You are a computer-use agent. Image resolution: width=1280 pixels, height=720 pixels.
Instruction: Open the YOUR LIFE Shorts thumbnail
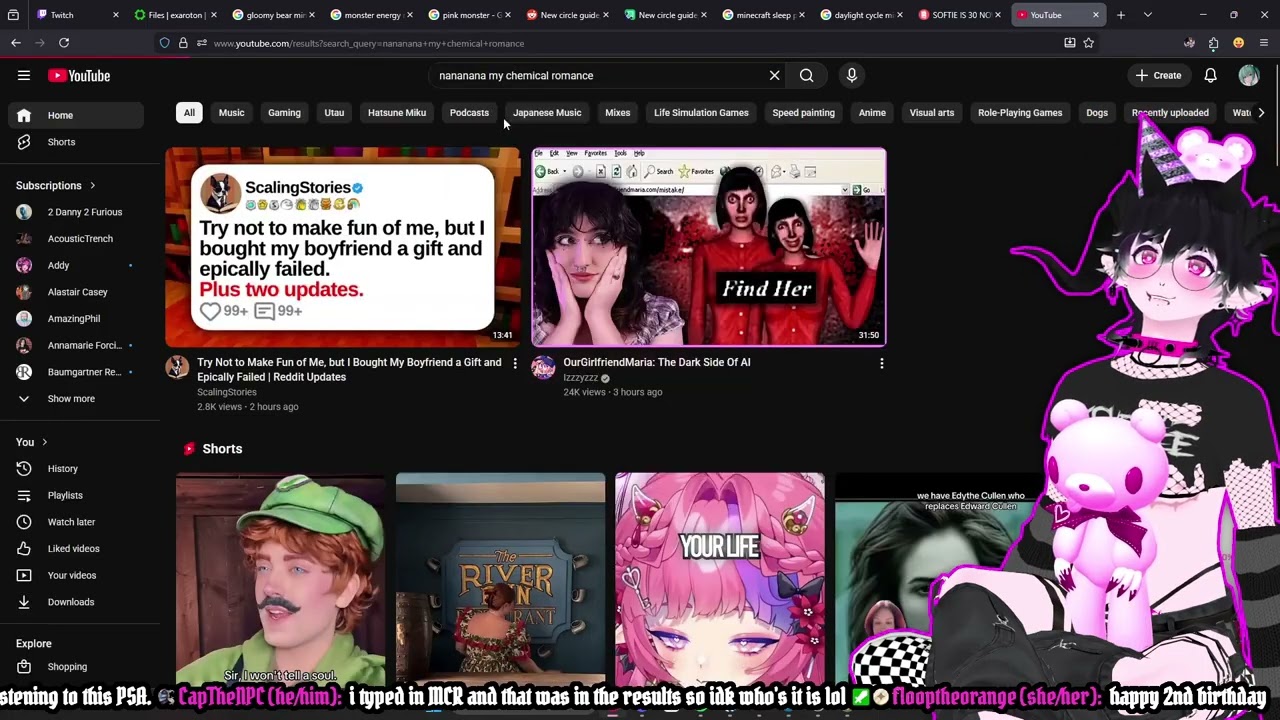click(x=720, y=580)
